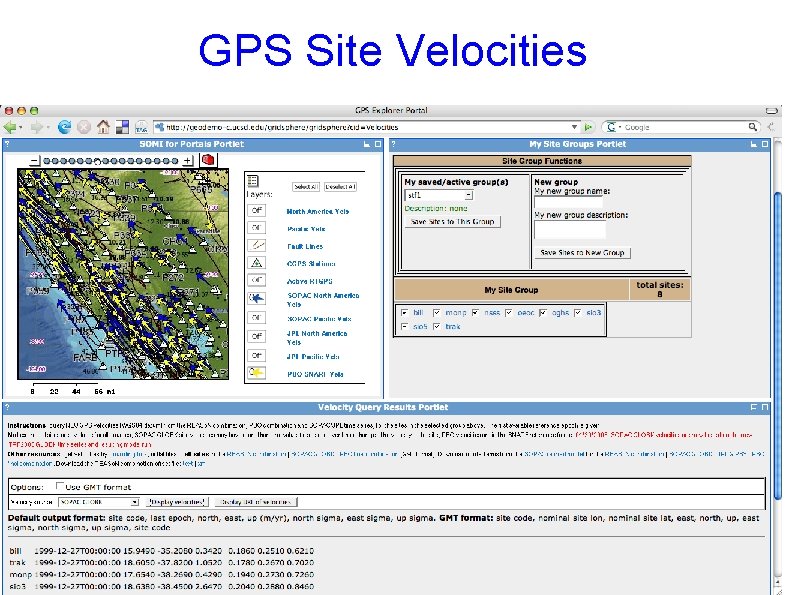The image size is (794, 595).
Task: Click the red cube icon above the map
Action: pos(208,160)
